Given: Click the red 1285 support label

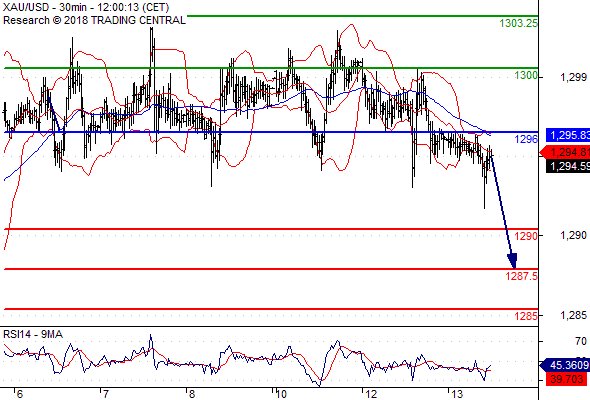Looking at the screenshot, I should click(x=526, y=316).
